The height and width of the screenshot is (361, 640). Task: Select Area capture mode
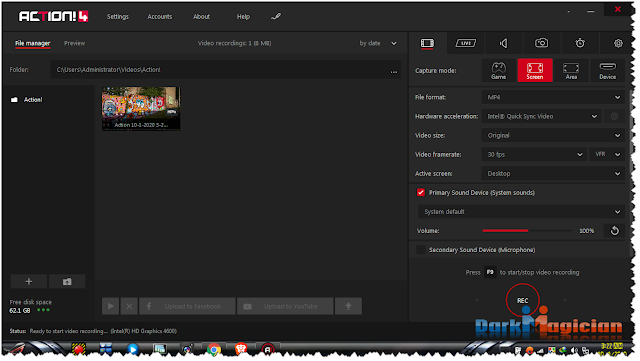click(x=571, y=70)
